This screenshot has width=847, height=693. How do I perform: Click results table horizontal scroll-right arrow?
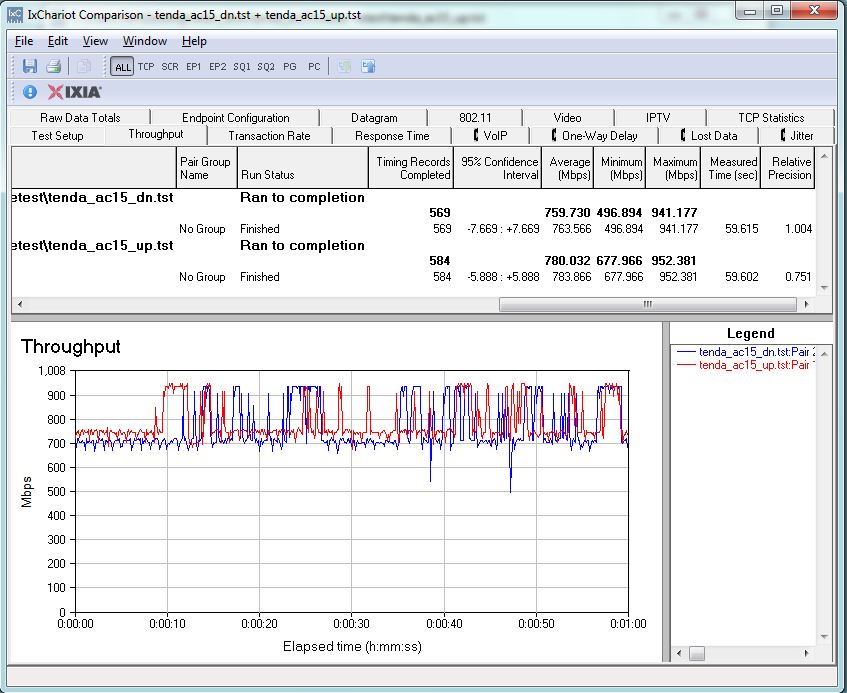click(x=806, y=304)
